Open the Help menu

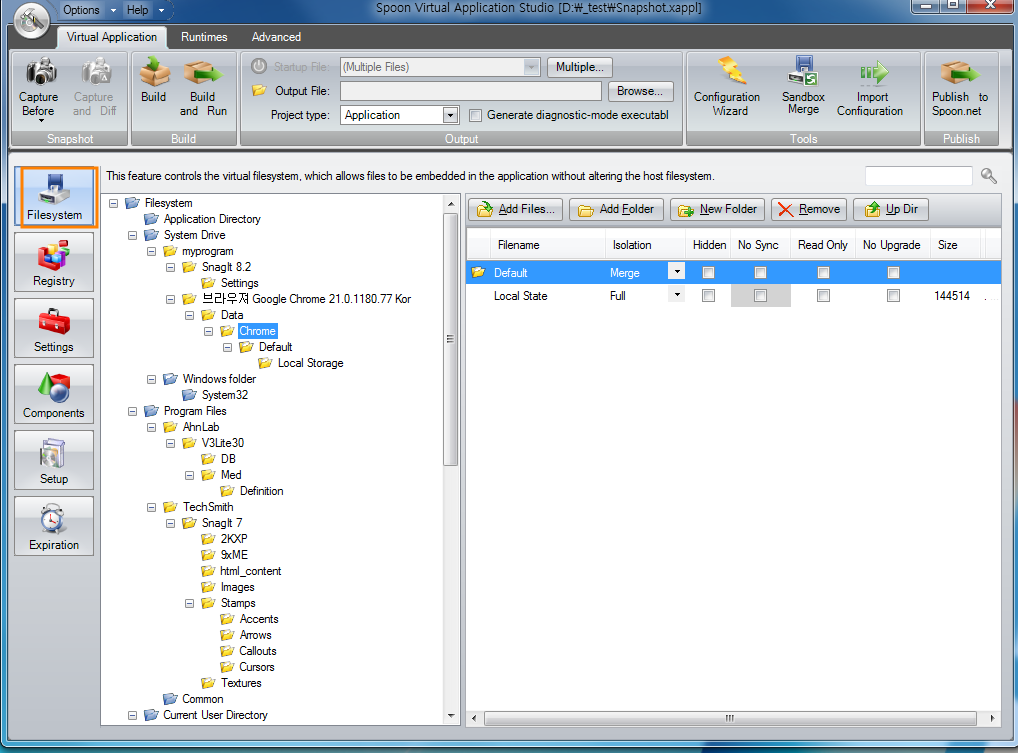coord(137,10)
